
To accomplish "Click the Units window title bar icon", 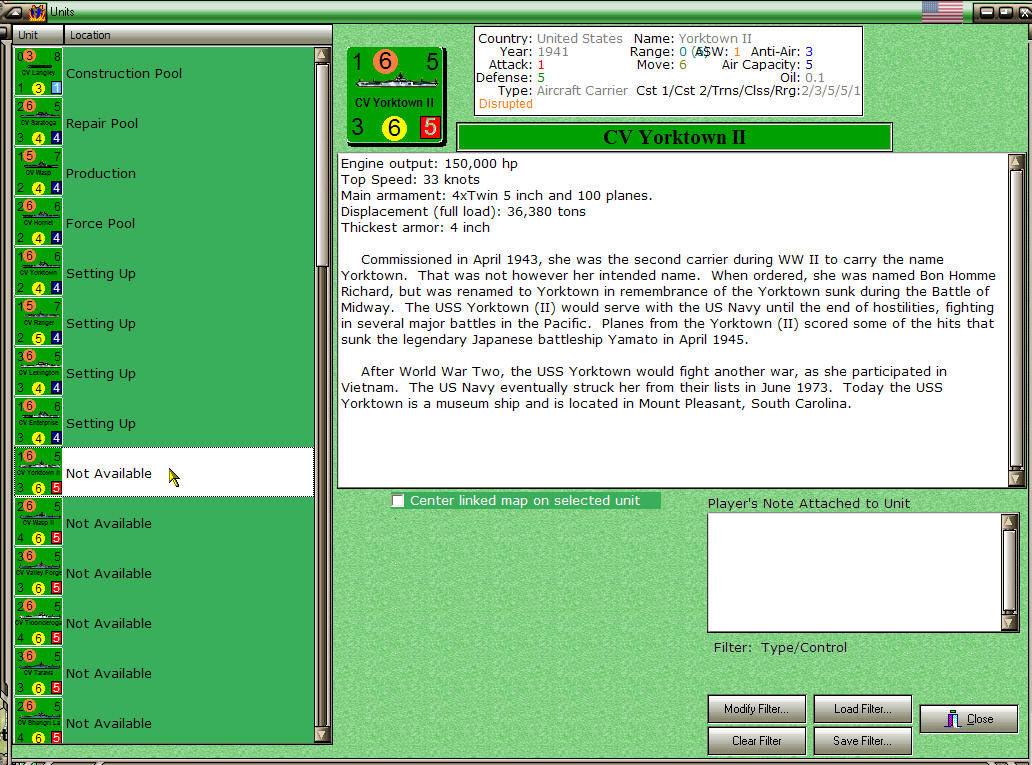I will tap(38, 11).
